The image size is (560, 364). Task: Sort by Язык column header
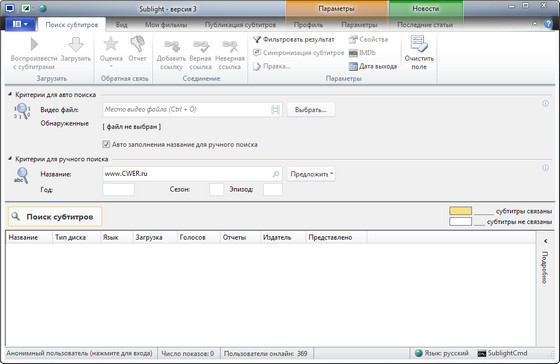tap(116, 238)
